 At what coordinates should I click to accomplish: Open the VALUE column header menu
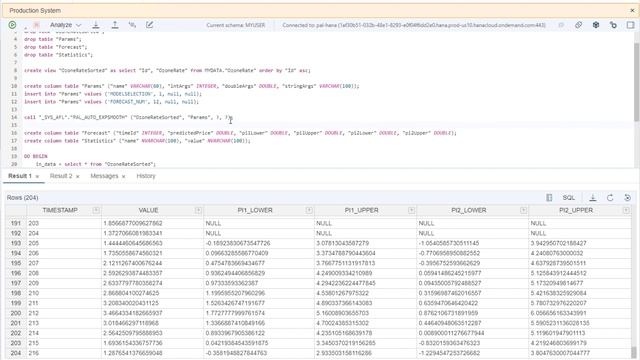click(198, 210)
